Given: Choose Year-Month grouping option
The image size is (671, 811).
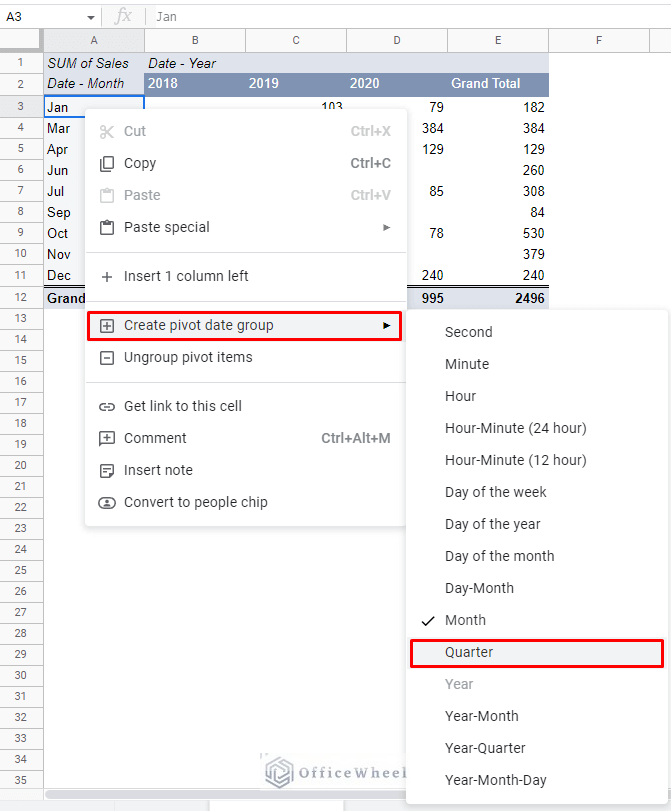Looking at the screenshot, I should (x=481, y=716).
